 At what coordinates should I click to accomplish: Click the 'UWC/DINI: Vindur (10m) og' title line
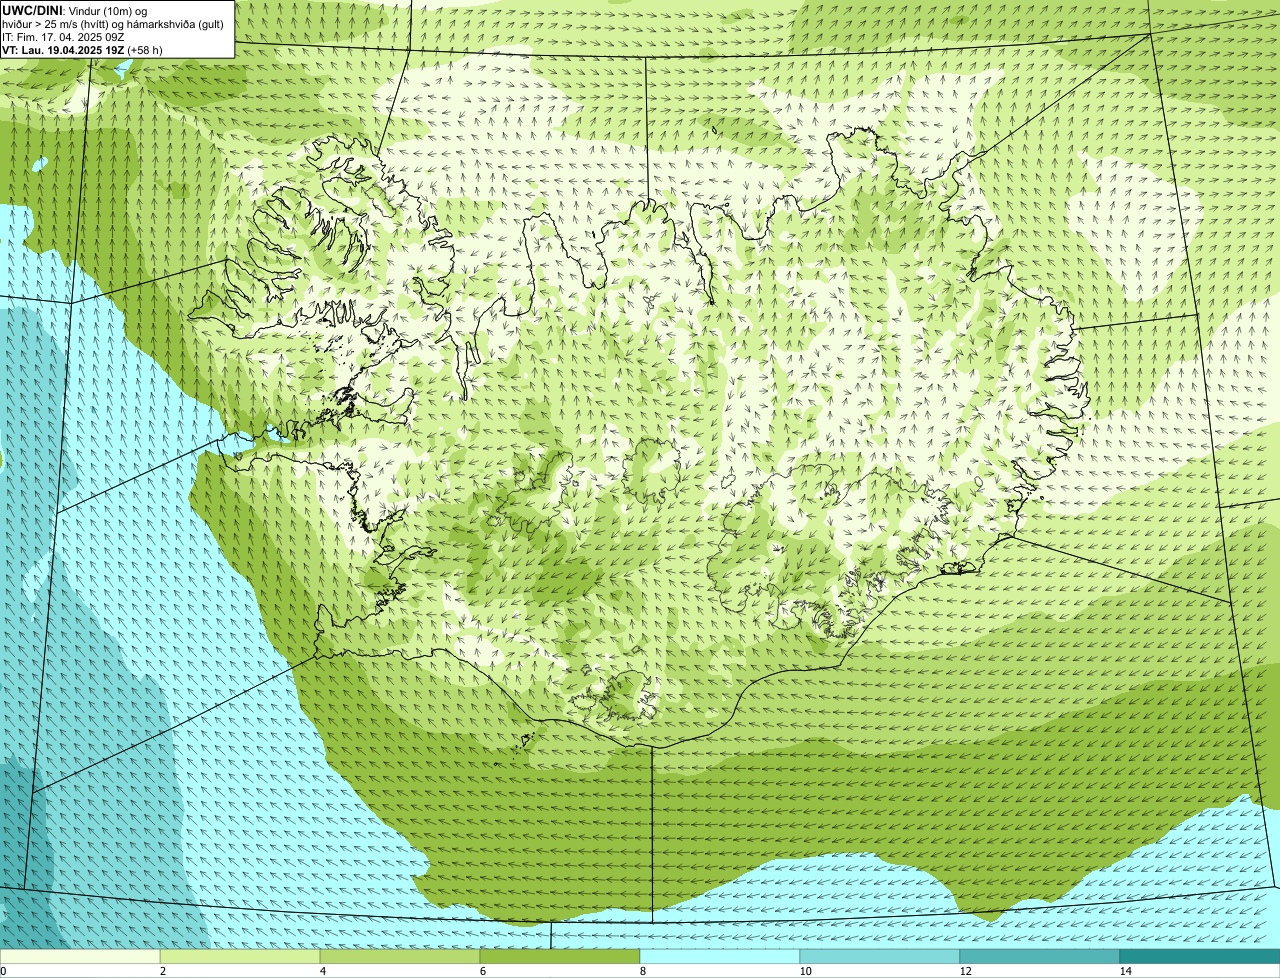[x=75, y=10]
